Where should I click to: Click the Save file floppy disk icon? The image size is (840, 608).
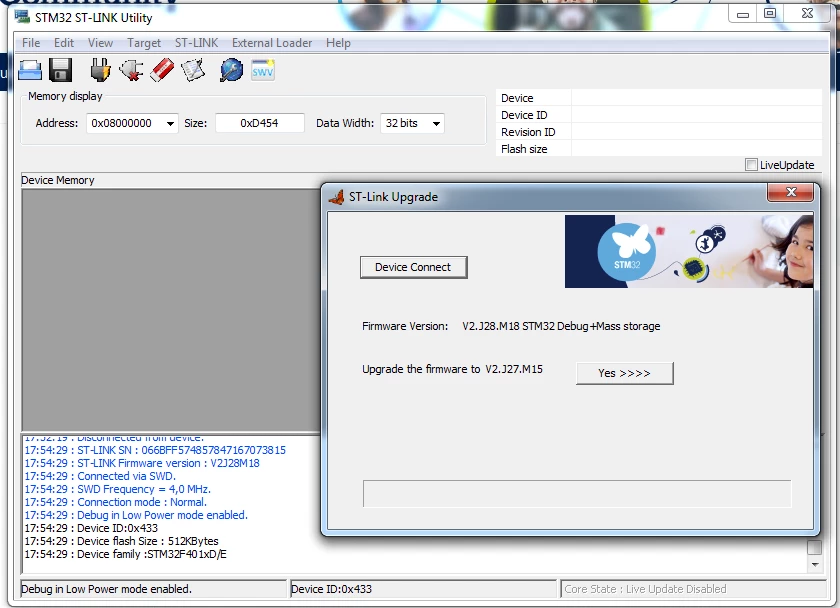click(61, 70)
